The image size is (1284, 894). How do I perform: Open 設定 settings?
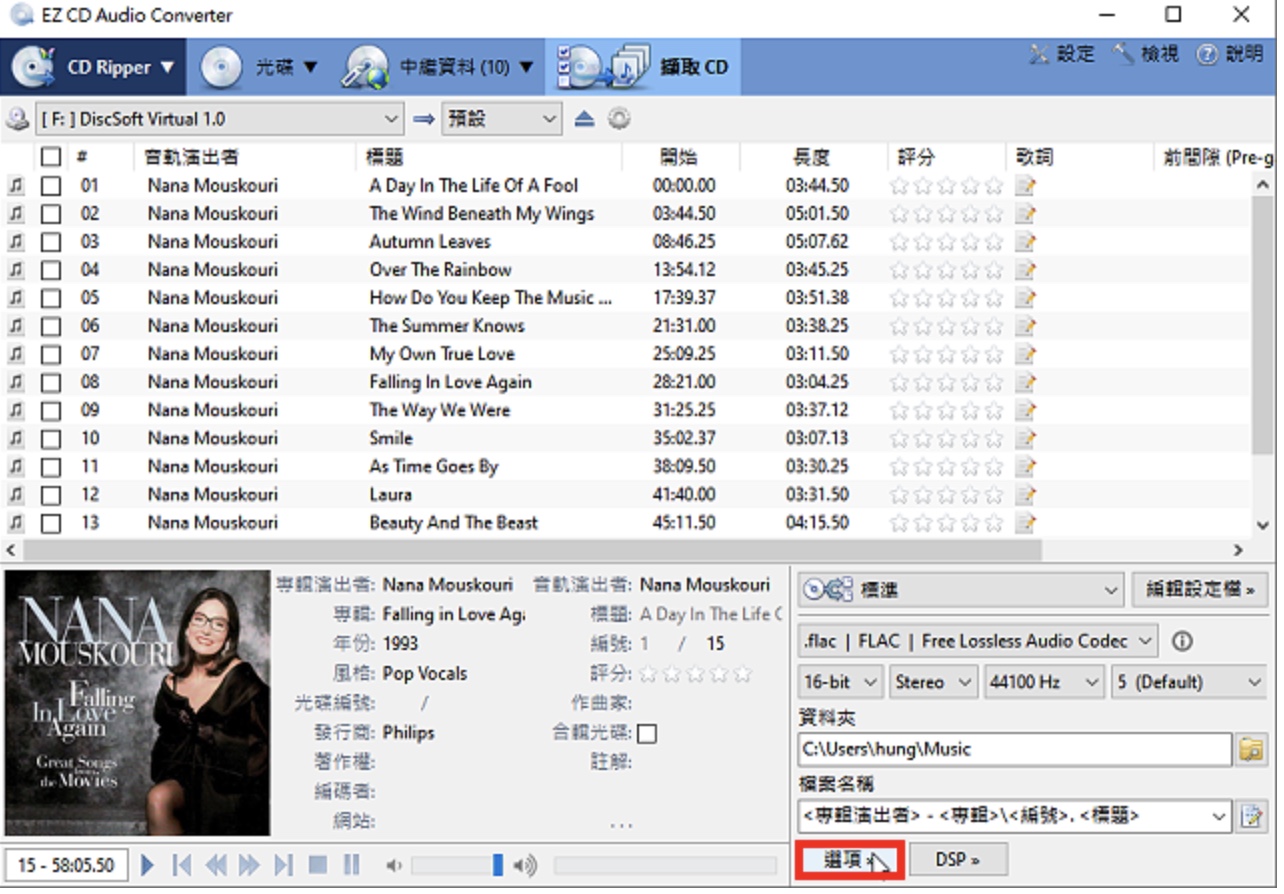click(x=1062, y=54)
